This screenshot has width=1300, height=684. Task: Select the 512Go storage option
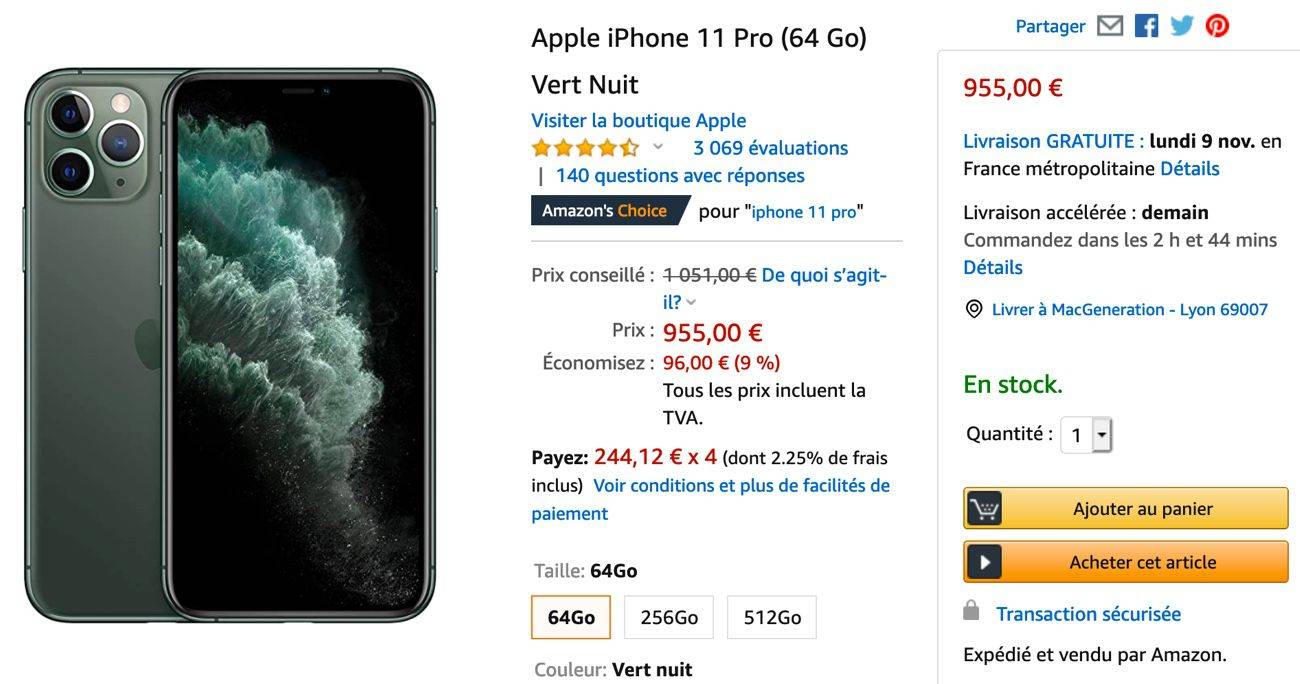[x=771, y=617]
